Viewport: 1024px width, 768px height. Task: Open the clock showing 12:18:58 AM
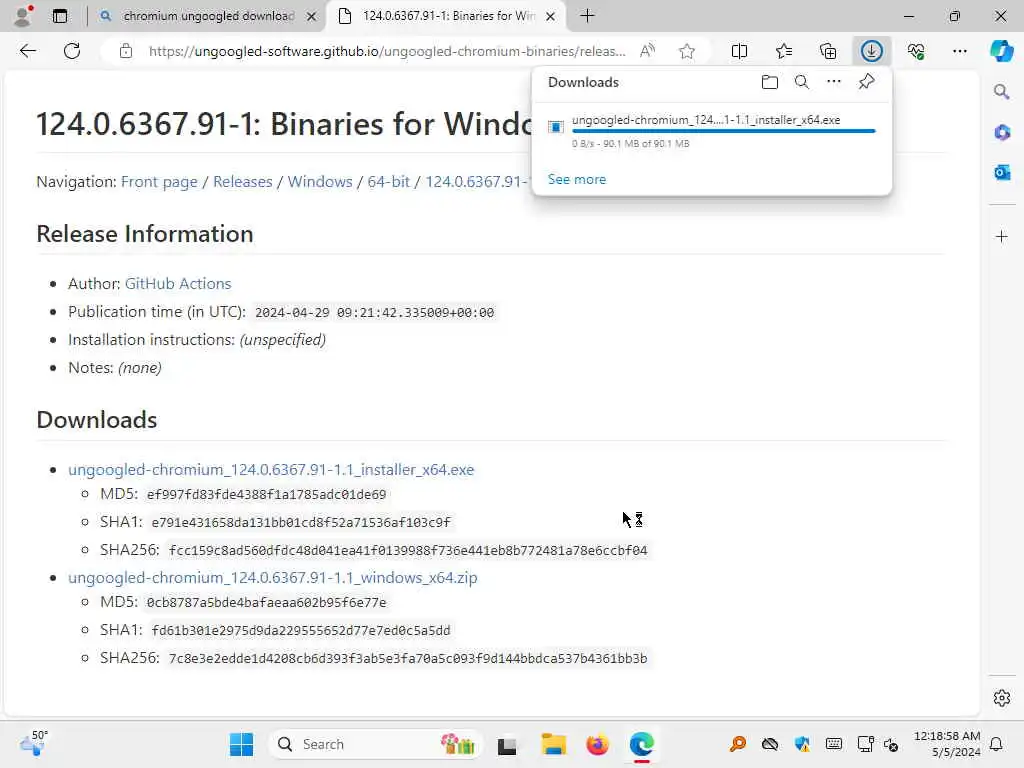pos(947,744)
